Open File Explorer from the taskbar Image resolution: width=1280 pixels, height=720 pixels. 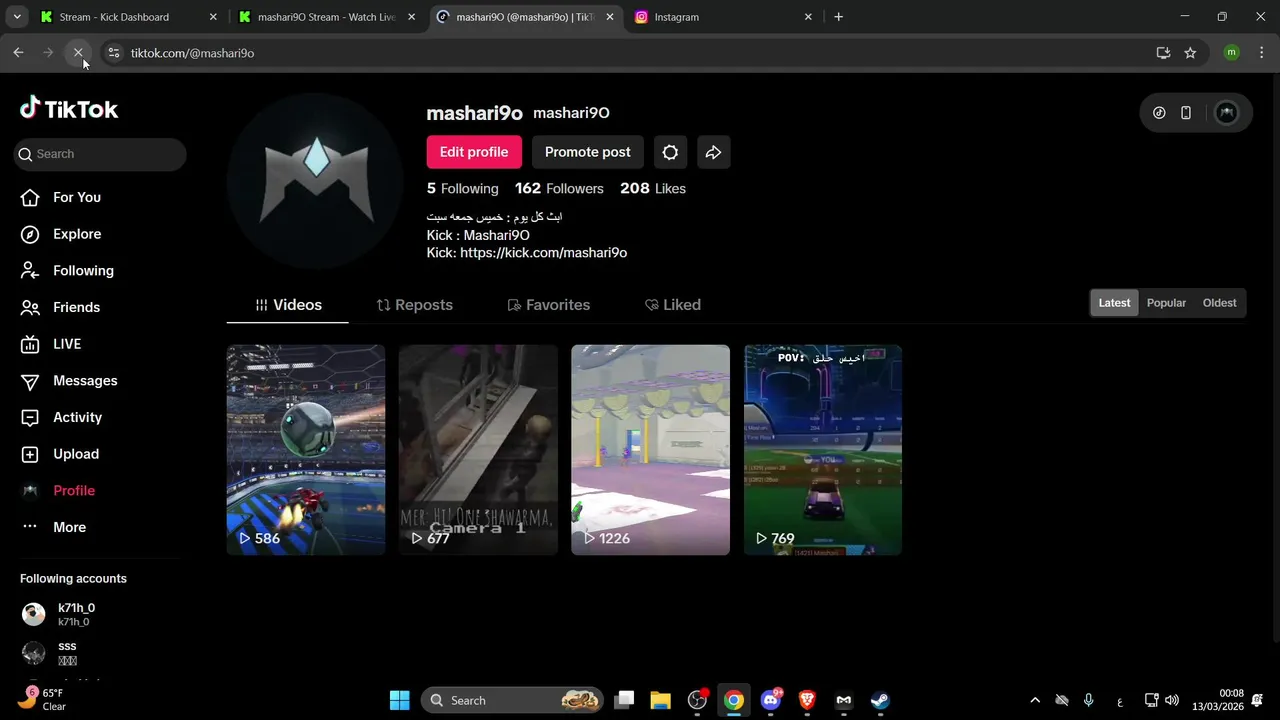pyautogui.click(x=660, y=700)
